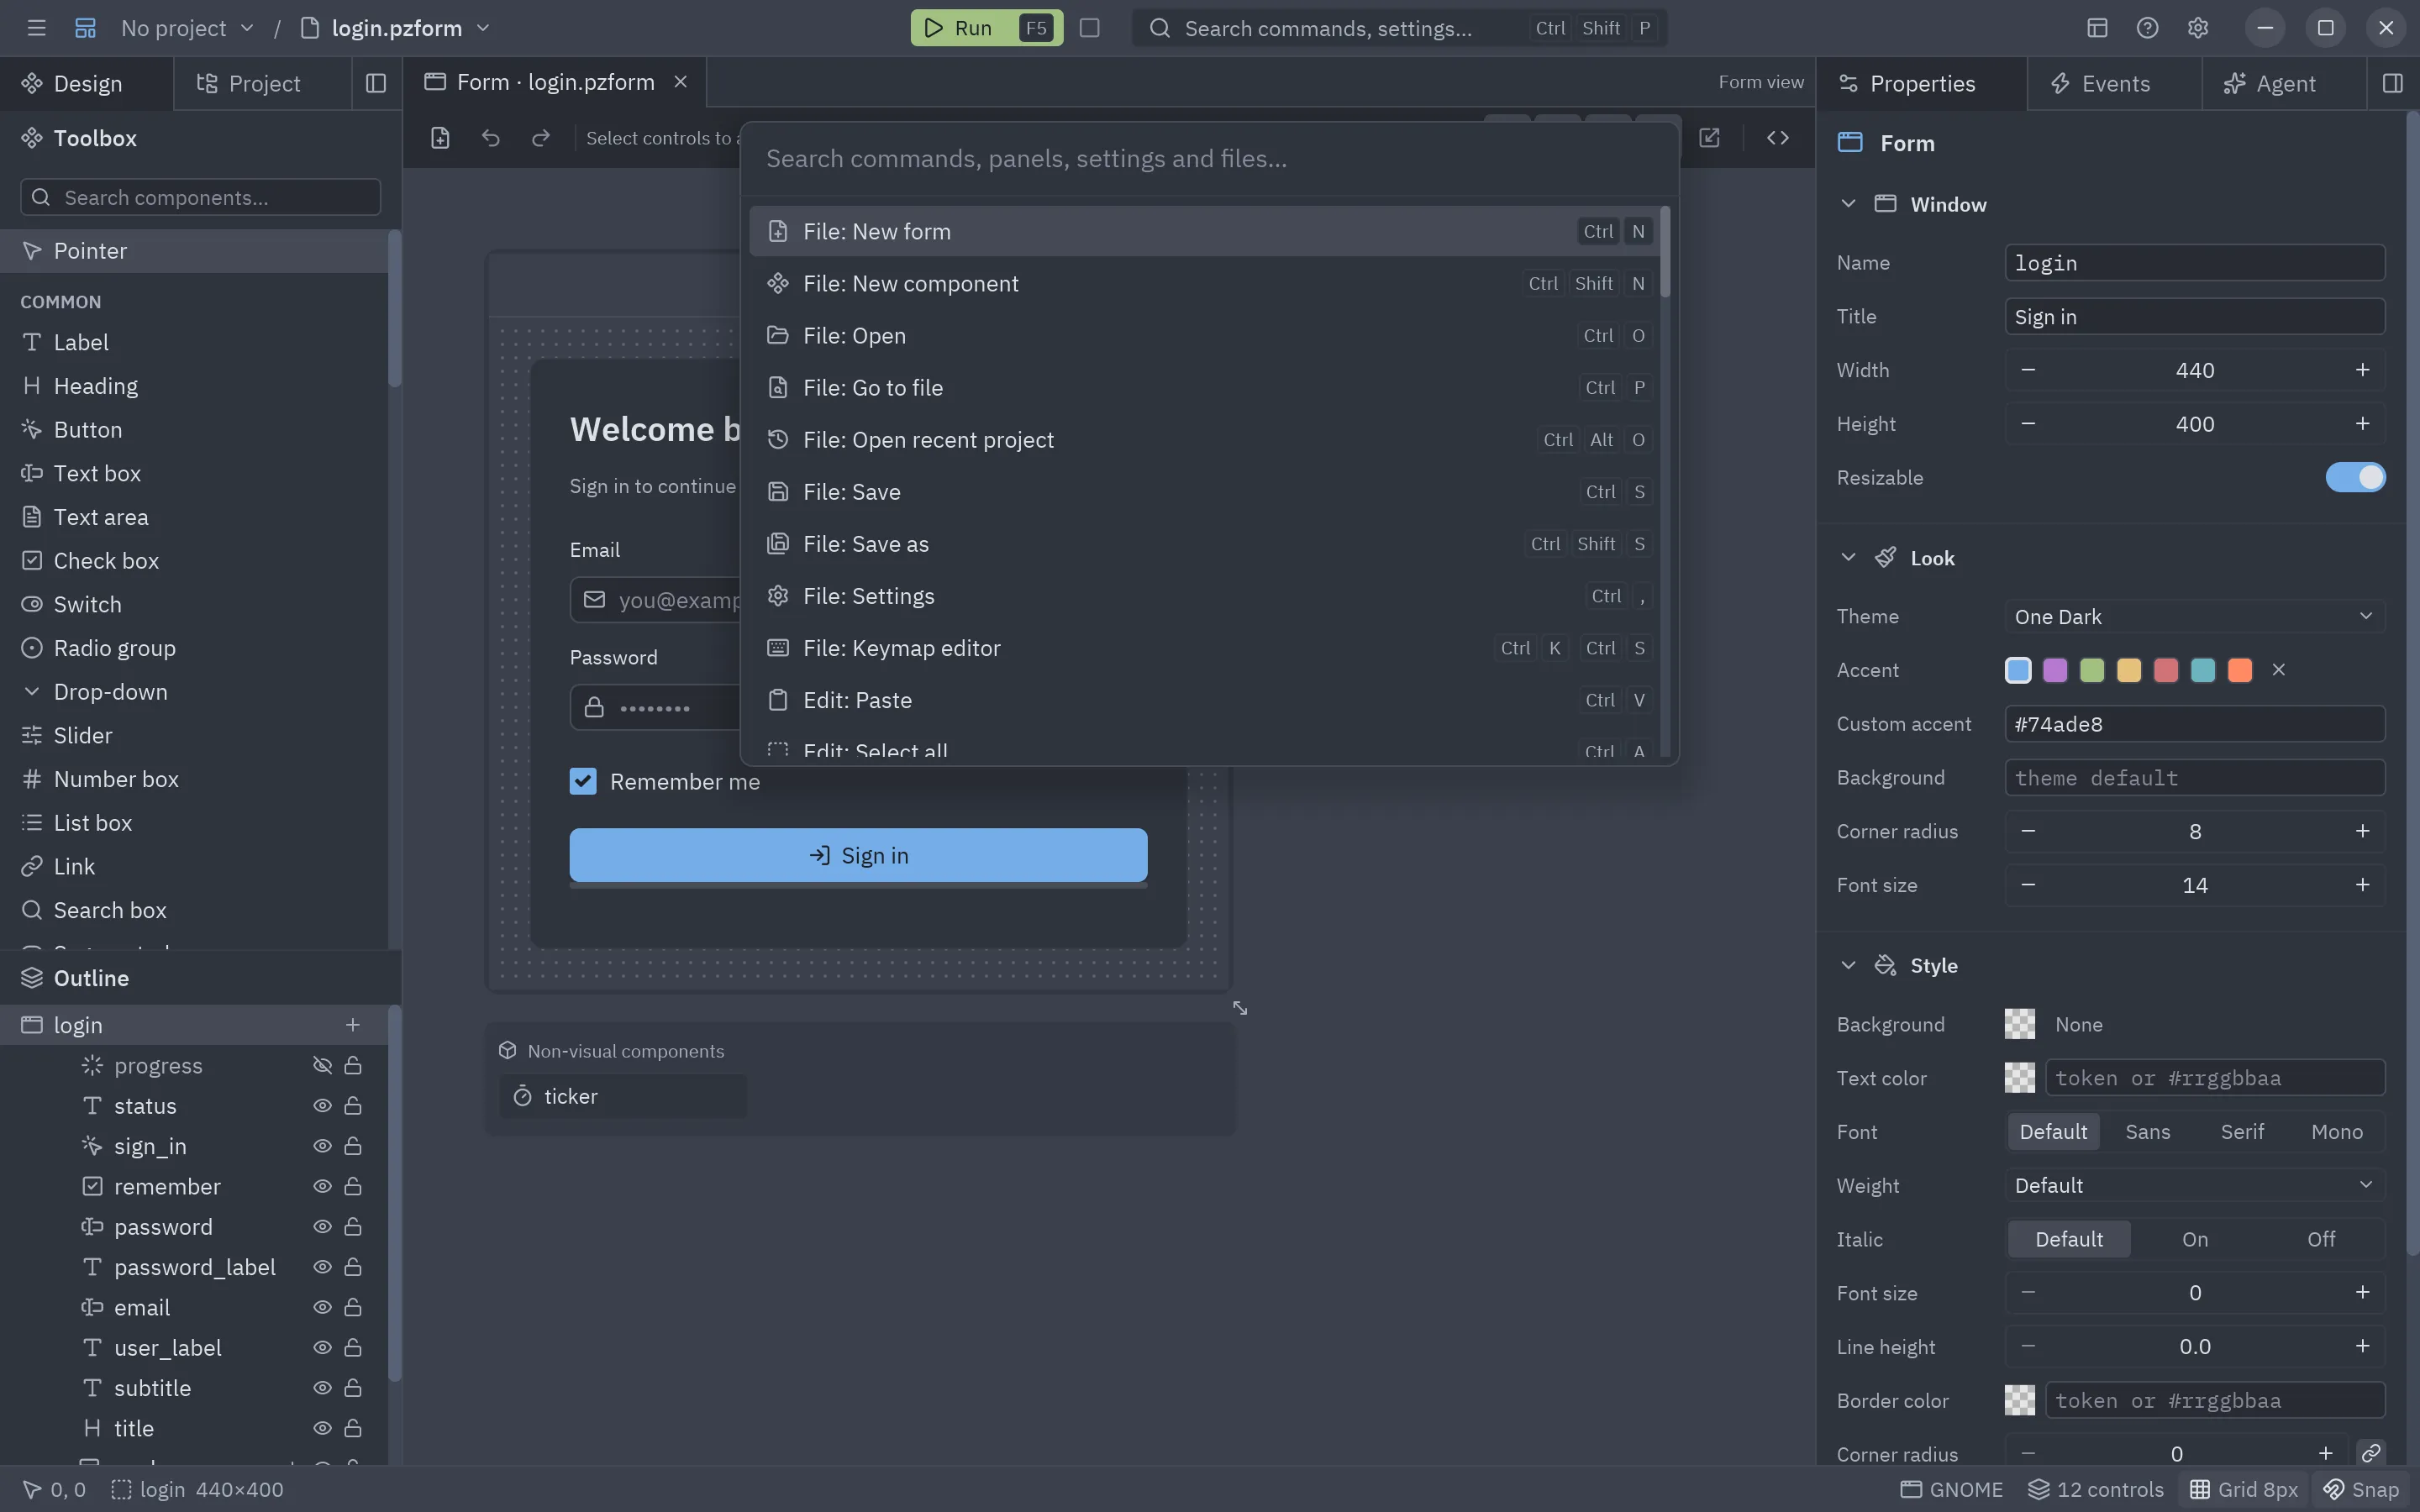This screenshot has width=2420, height=1512.
Task: Collapse the Style section
Action: 1848,965
